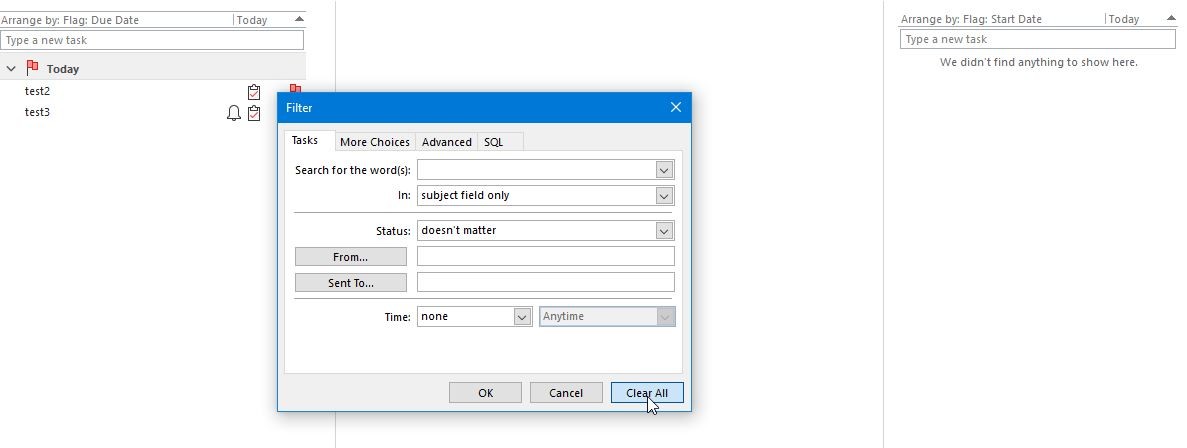1187x448 pixels.
Task: Click the Sent To... button
Action: [350, 282]
